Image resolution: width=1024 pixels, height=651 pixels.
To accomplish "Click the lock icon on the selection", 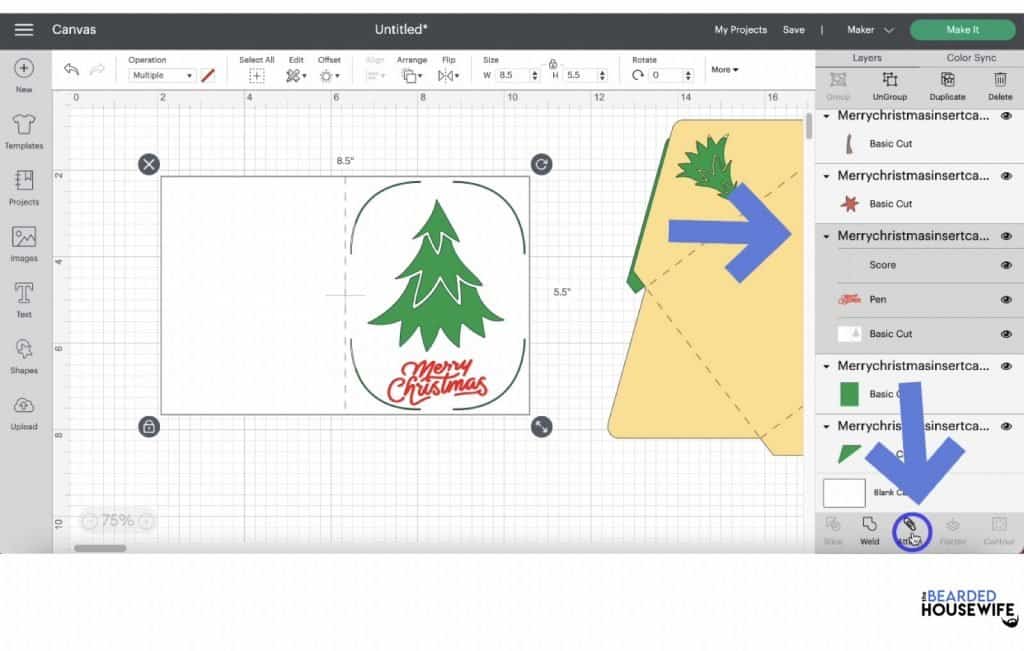I will tap(148, 426).
